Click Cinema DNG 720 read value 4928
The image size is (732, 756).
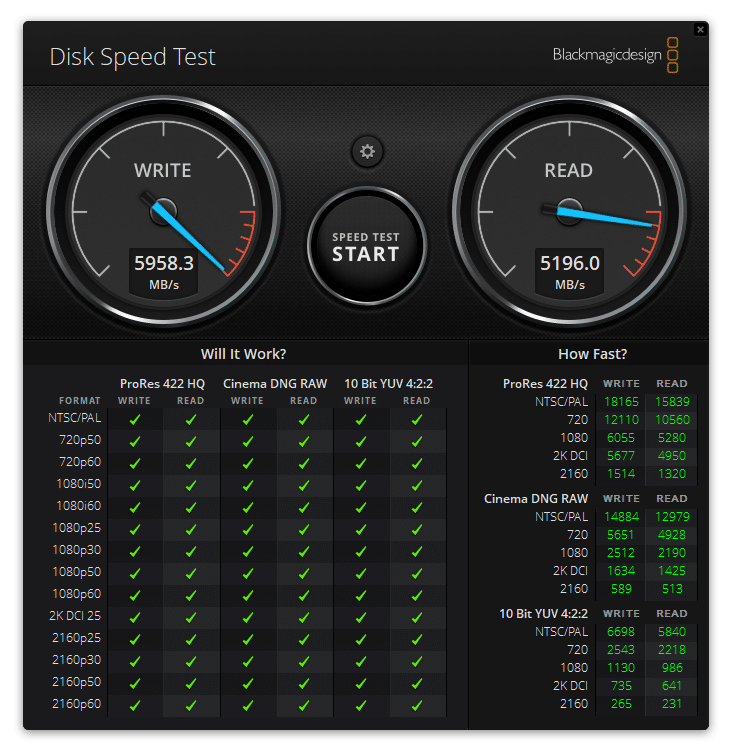(672, 535)
